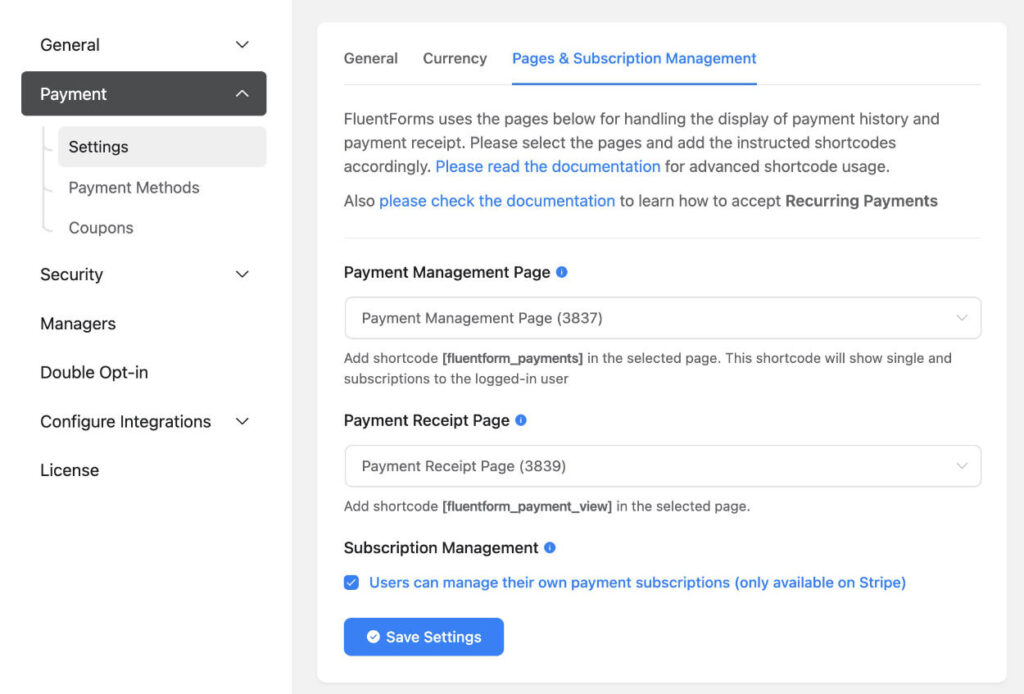The width and height of the screenshot is (1024, 694).
Task: Open the Payment Management Page dropdown
Action: point(662,317)
